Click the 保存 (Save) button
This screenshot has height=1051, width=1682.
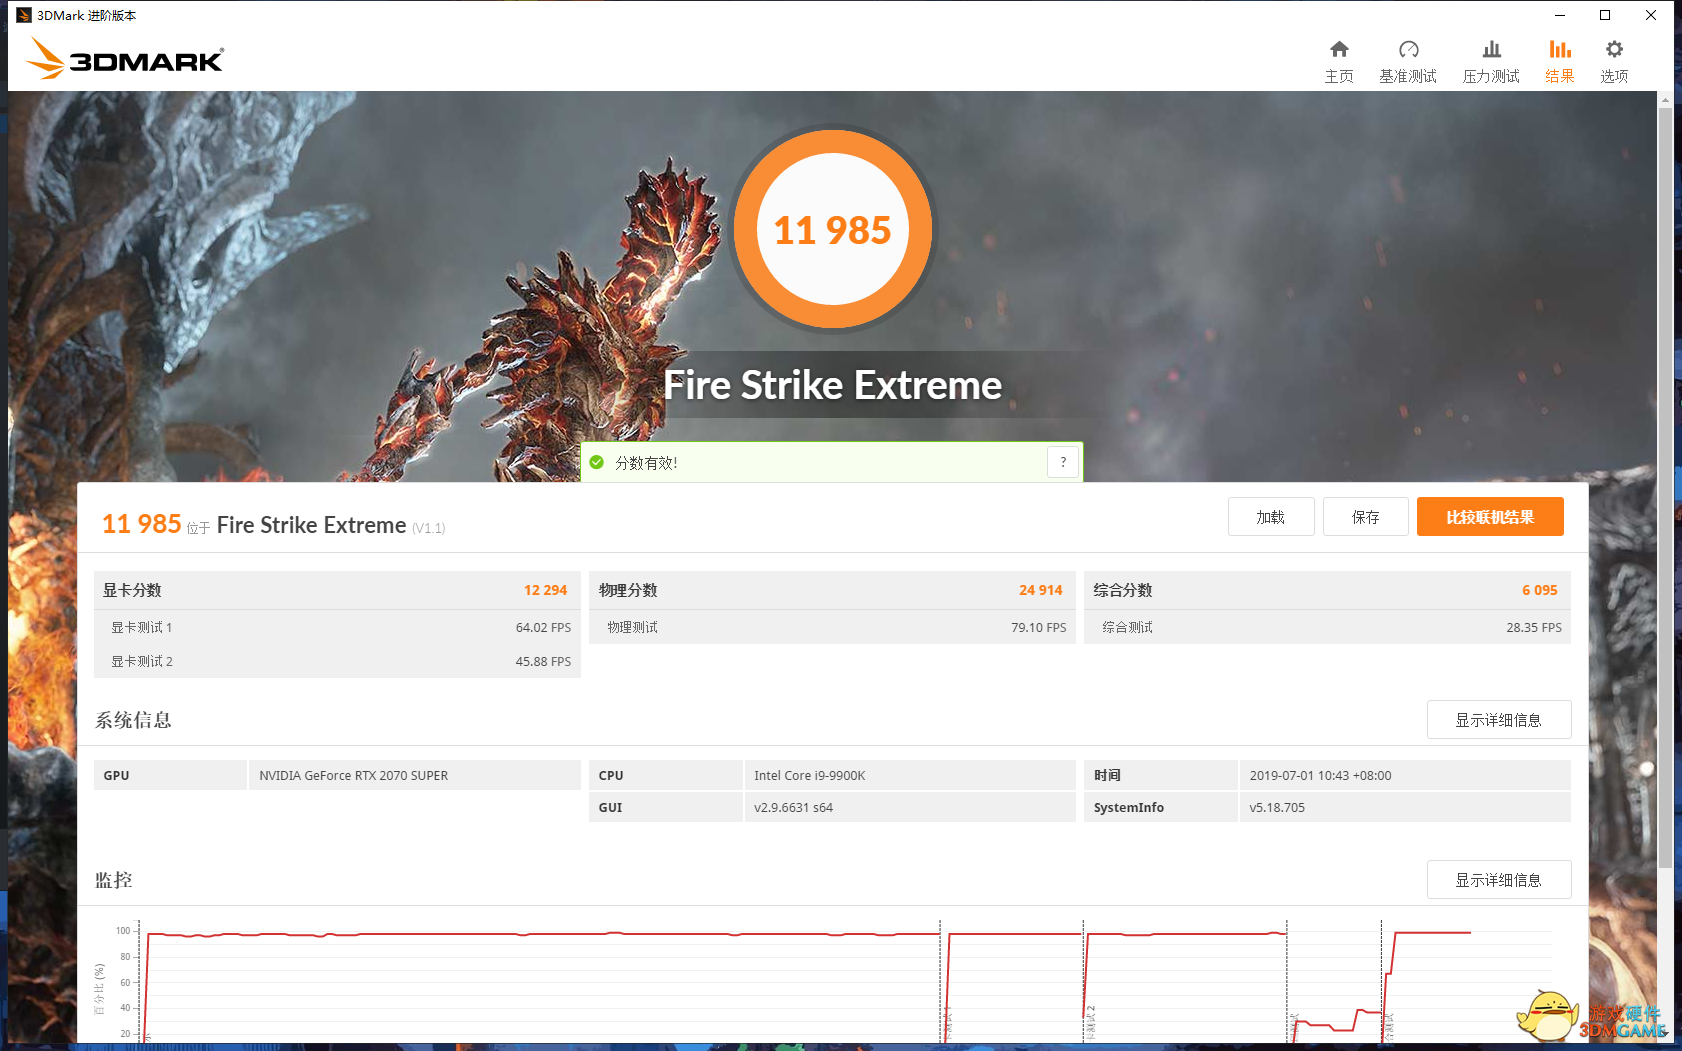click(x=1366, y=517)
